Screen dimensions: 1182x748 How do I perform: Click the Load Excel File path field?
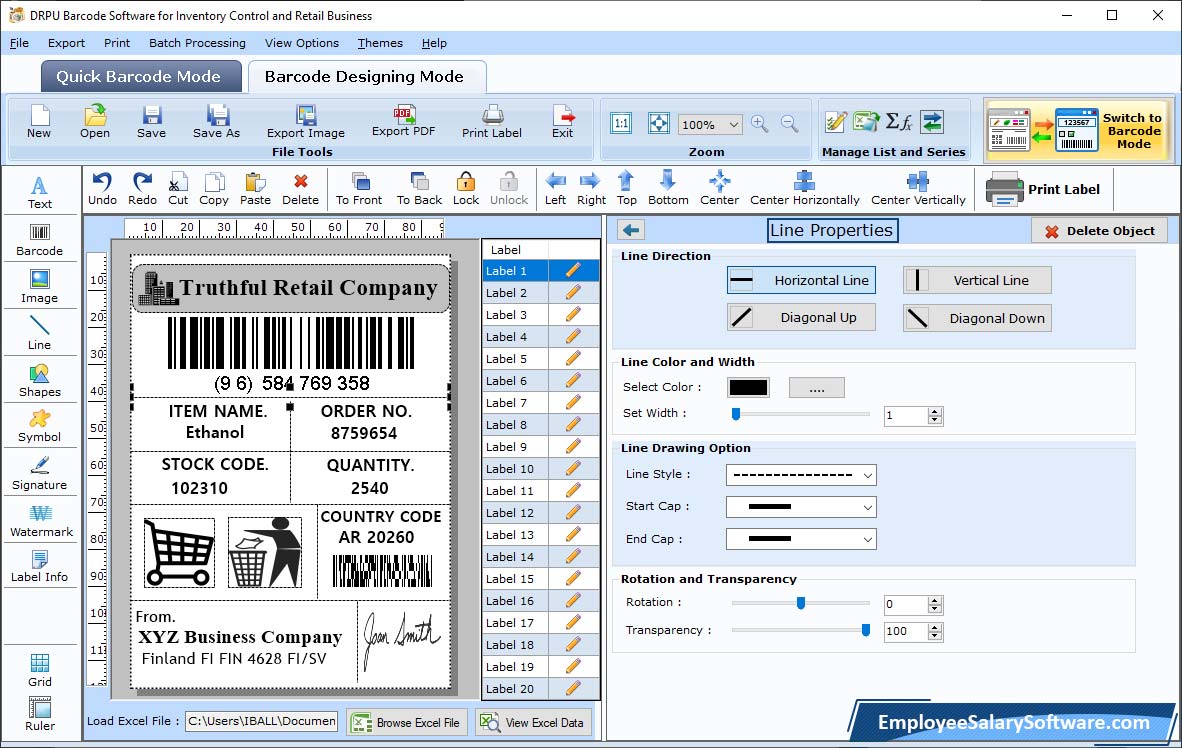coord(262,722)
